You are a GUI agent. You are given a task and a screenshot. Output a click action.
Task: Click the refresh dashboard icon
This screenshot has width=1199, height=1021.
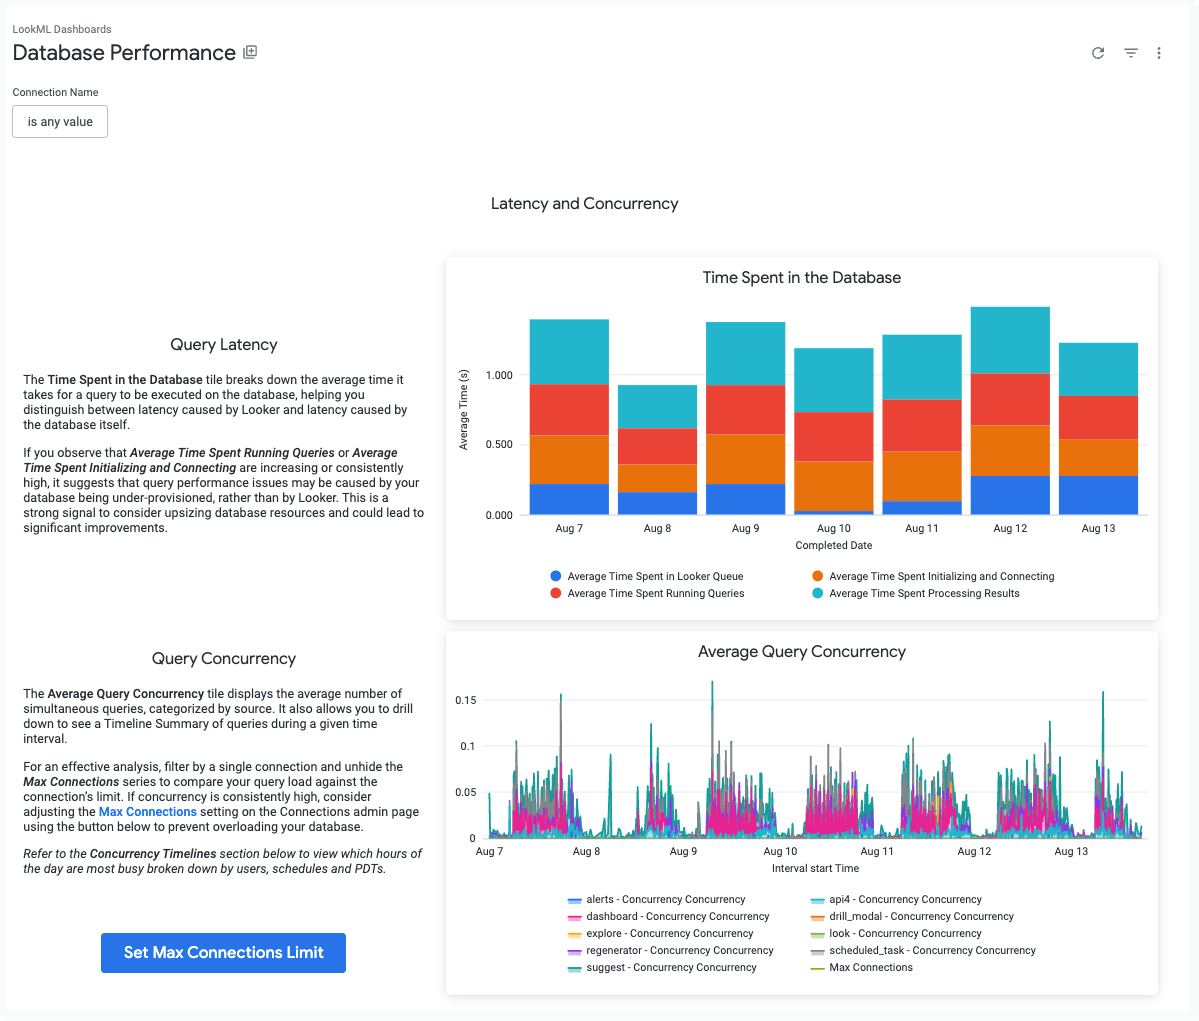point(1098,53)
